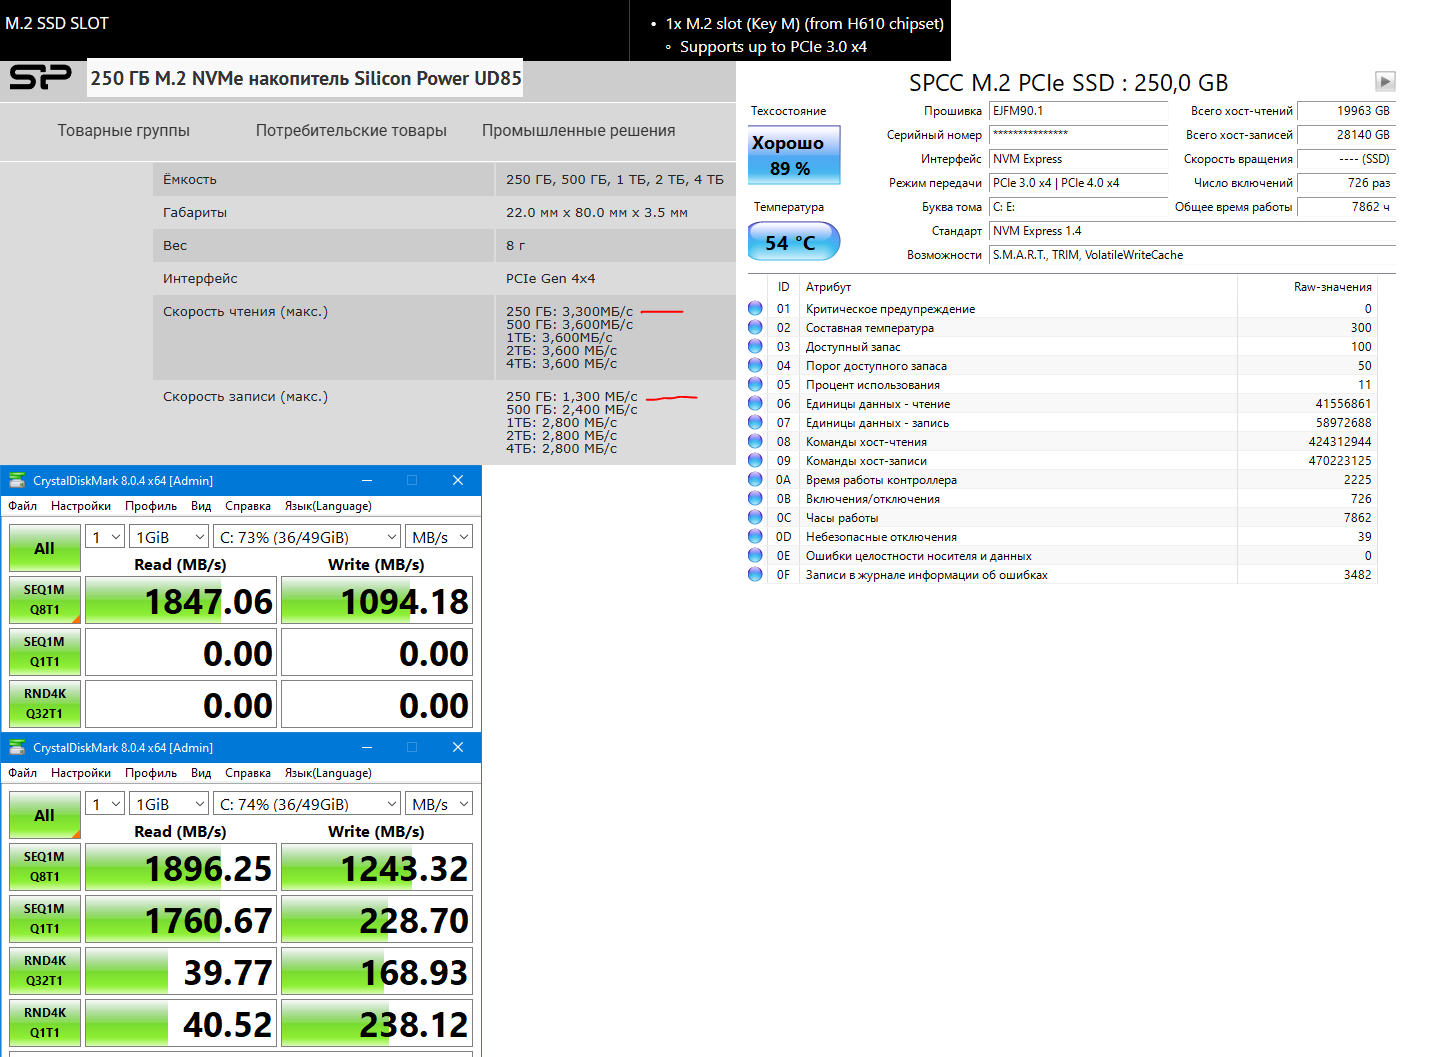The image size is (1445, 1057).
Task: Click the status circle for Критическое предупреждение
Action: point(755,308)
